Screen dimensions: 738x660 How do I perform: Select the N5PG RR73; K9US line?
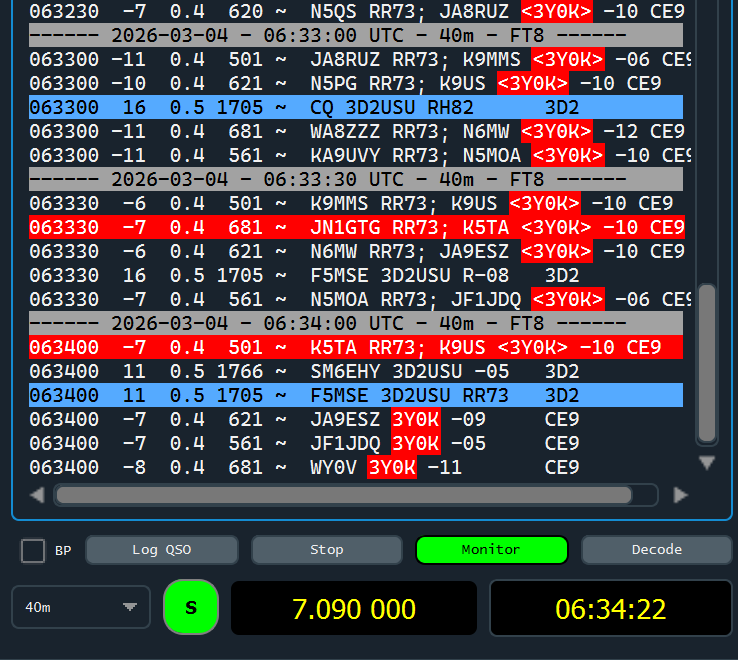click(x=356, y=83)
